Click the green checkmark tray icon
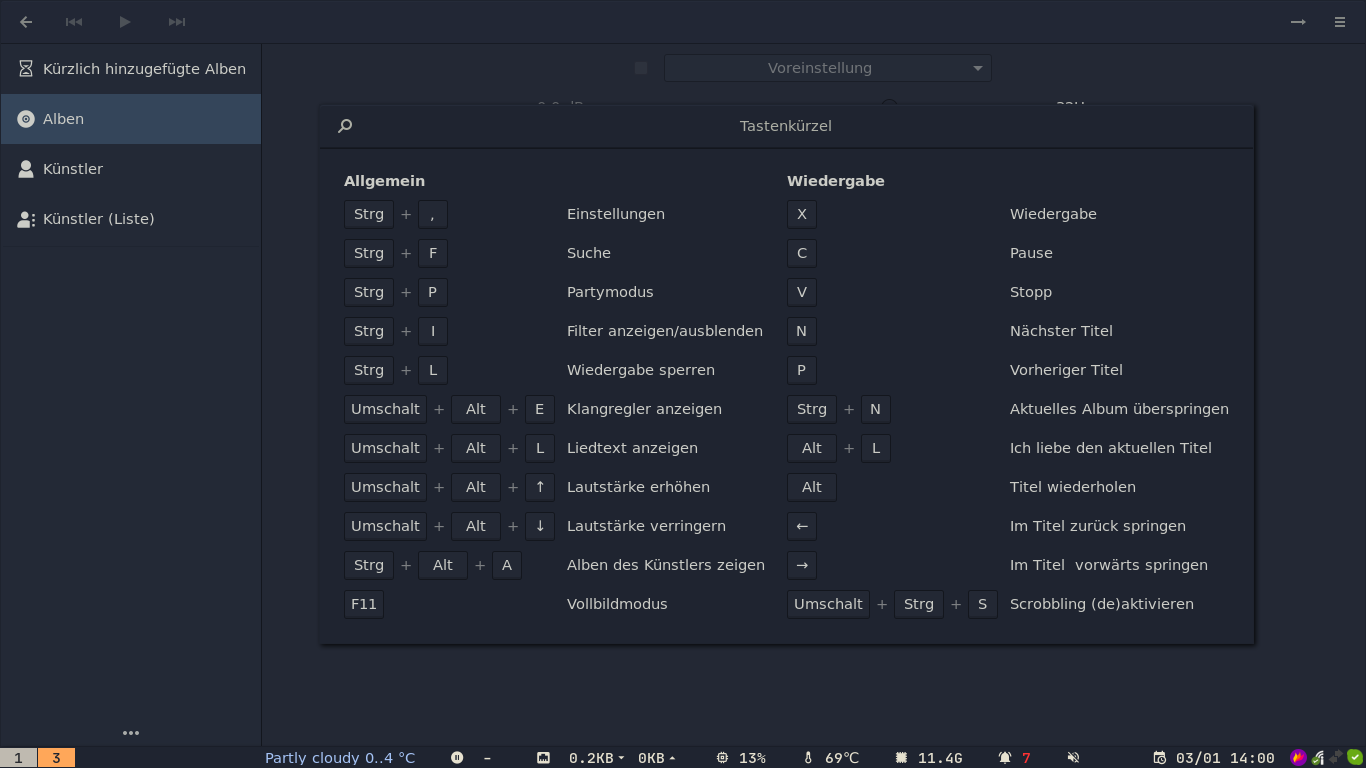The height and width of the screenshot is (768, 1366). tap(1354, 757)
